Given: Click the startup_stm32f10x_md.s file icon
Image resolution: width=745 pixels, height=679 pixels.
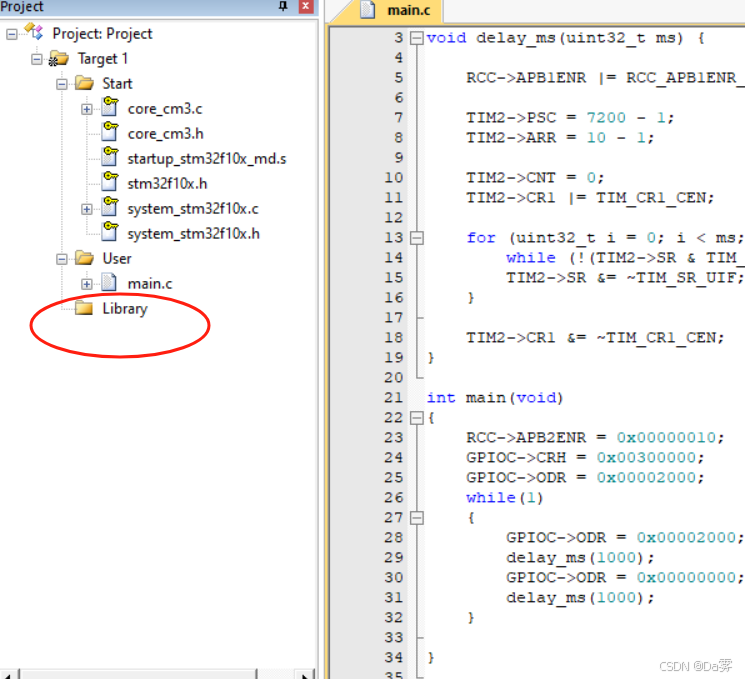Looking at the screenshot, I should (110, 157).
